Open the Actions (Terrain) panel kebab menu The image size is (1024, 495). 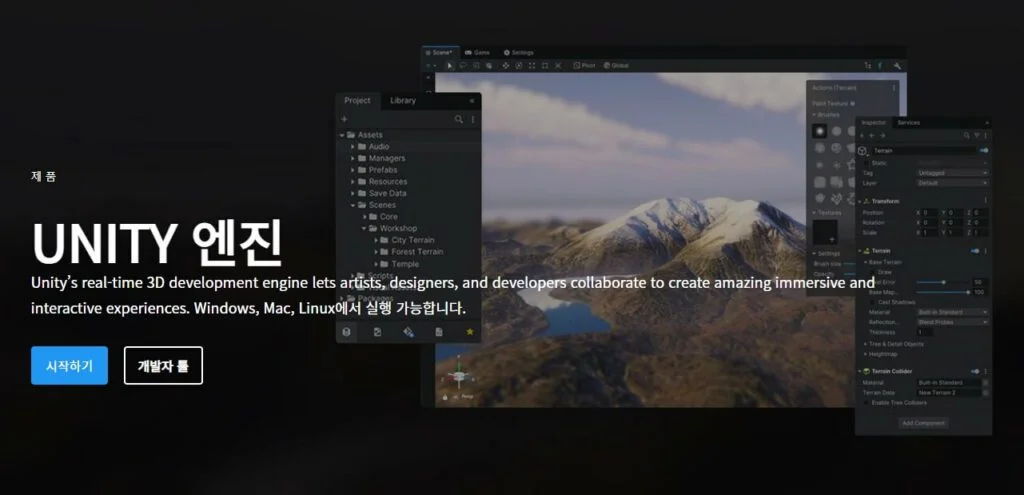point(894,88)
